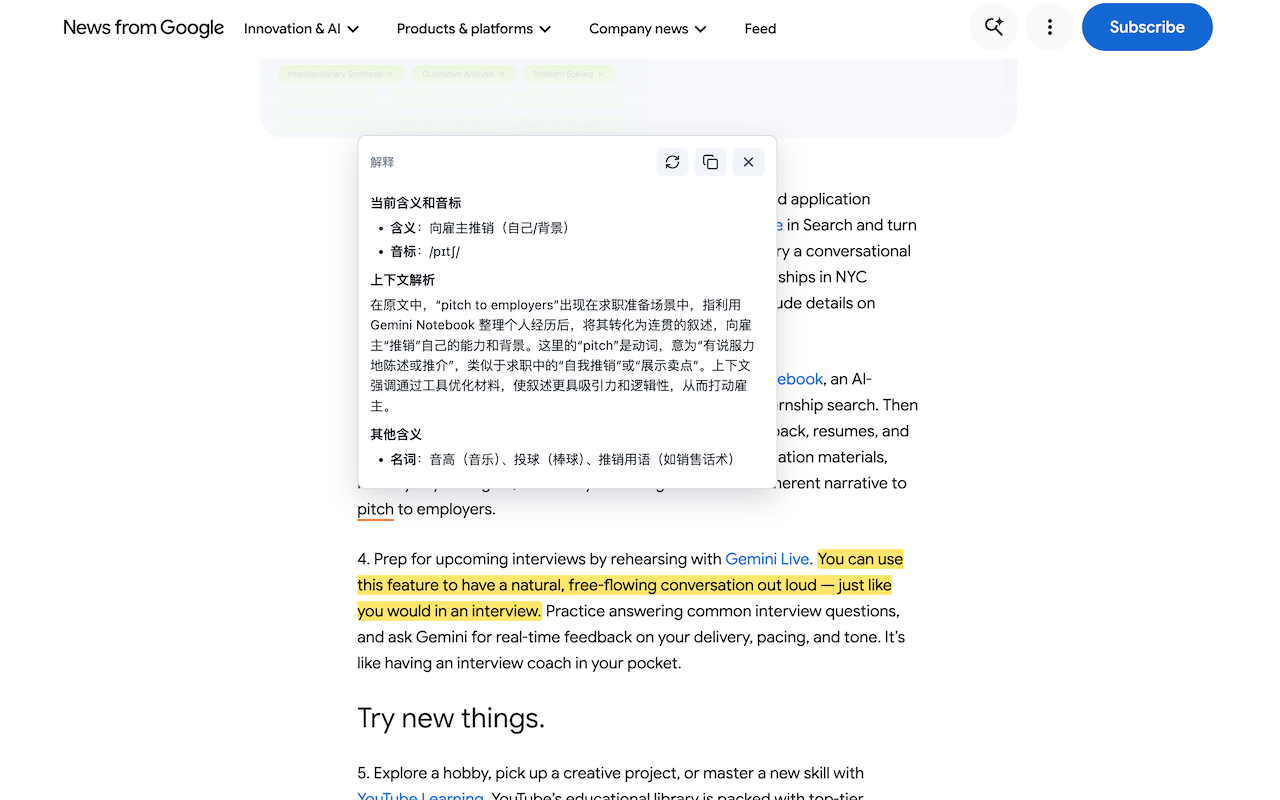Image resolution: width=1280 pixels, height=800 pixels.
Task: Click the underlined word "pitch"
Action: [x=376, y=509]
